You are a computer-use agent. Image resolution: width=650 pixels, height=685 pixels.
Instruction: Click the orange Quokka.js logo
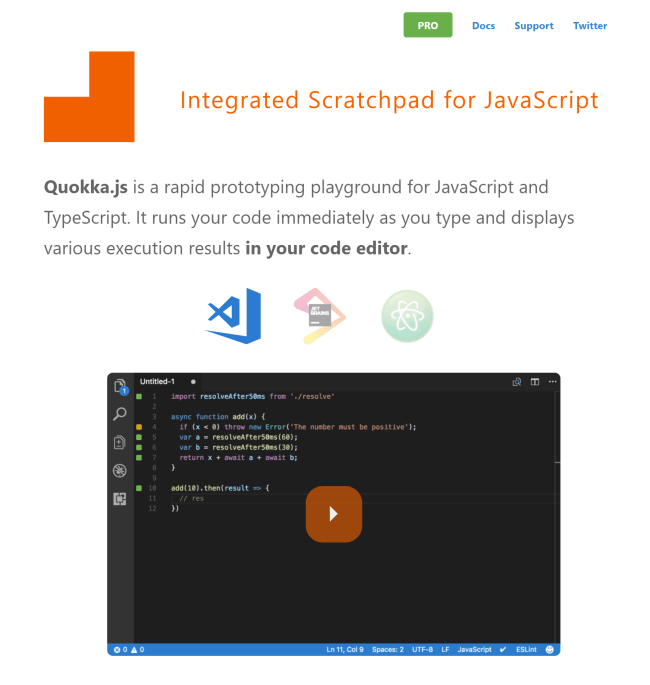click(88, 97)
